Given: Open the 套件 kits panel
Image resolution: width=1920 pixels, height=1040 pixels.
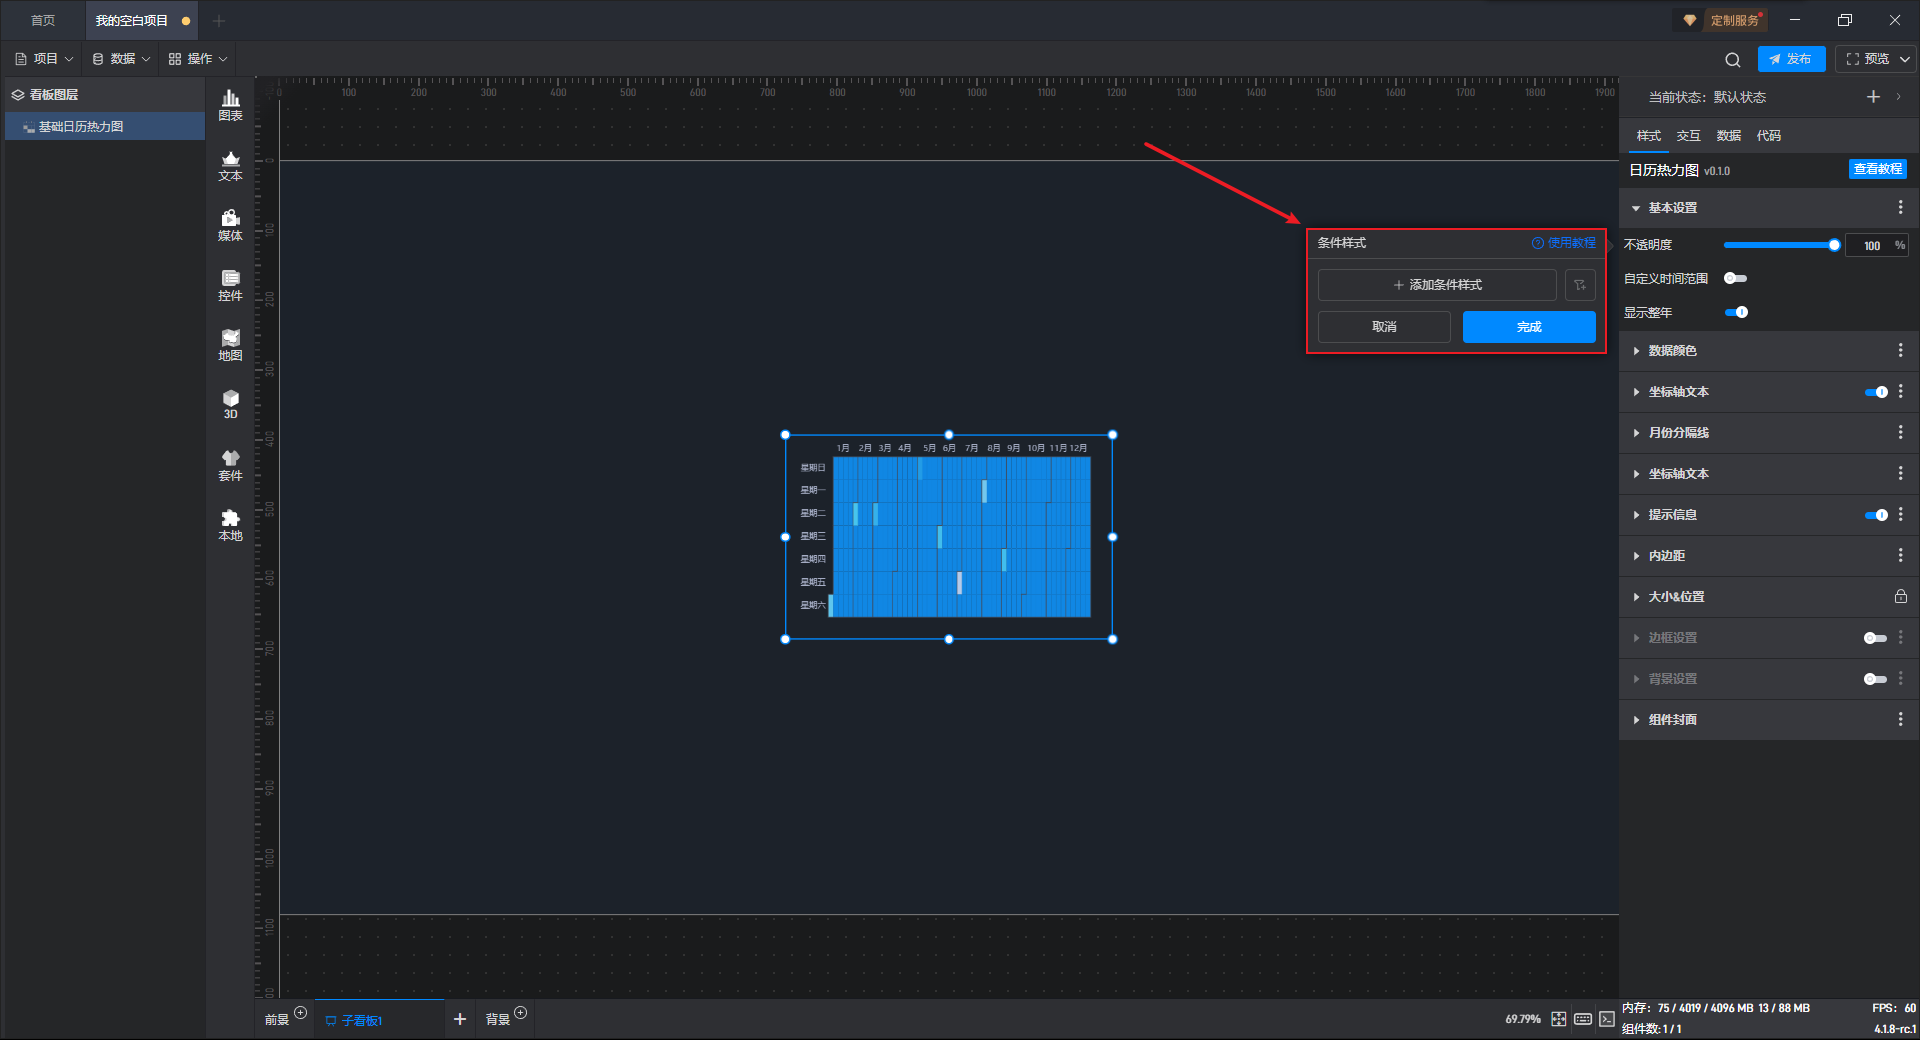Looking at the screenshot, I should pos(230,465).
